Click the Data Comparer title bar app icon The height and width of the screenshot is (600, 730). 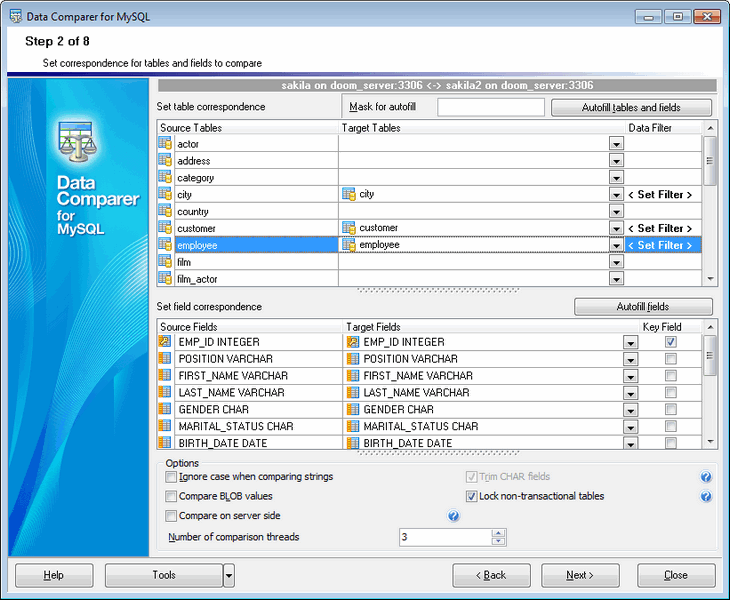point(16,17)
